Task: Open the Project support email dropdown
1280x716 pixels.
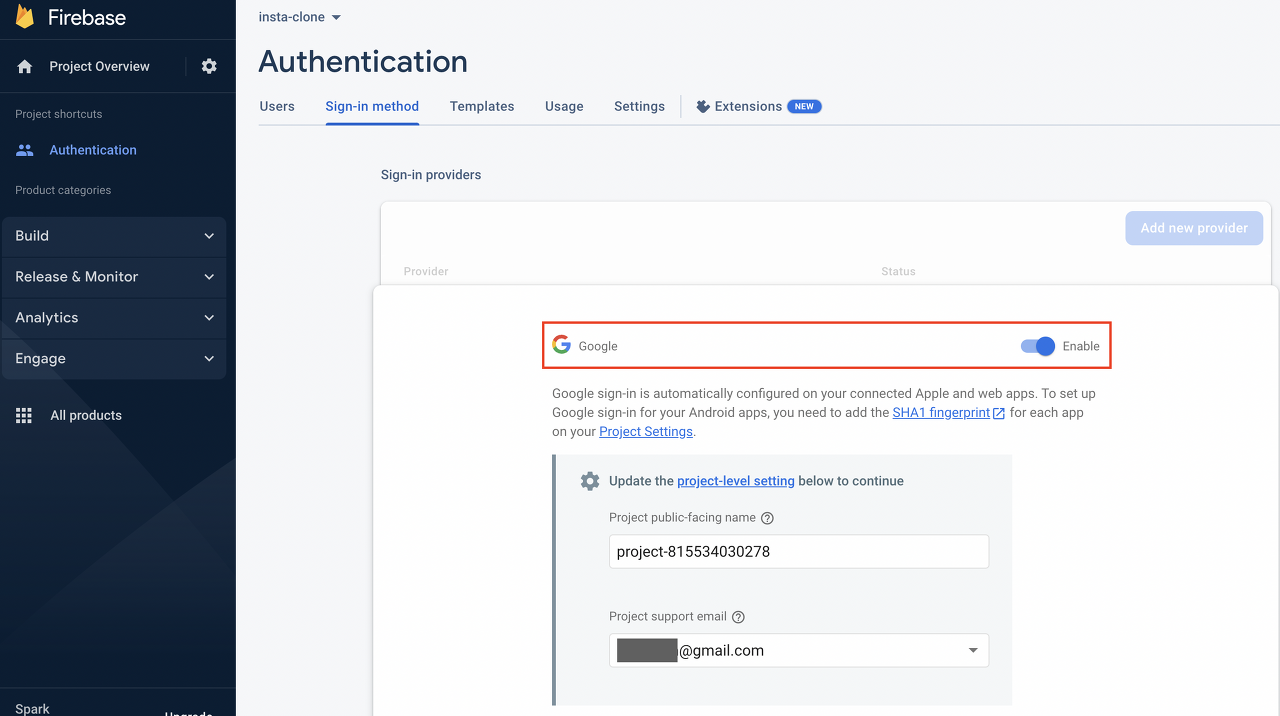Action: tap(799, 650)
